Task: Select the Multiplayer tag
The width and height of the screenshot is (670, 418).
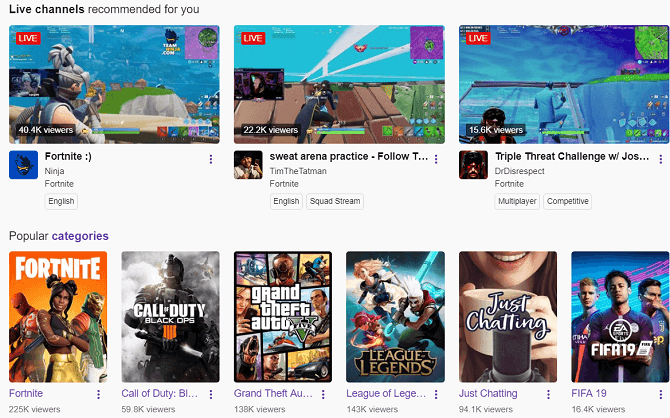Action: click(x=517, y=201)
